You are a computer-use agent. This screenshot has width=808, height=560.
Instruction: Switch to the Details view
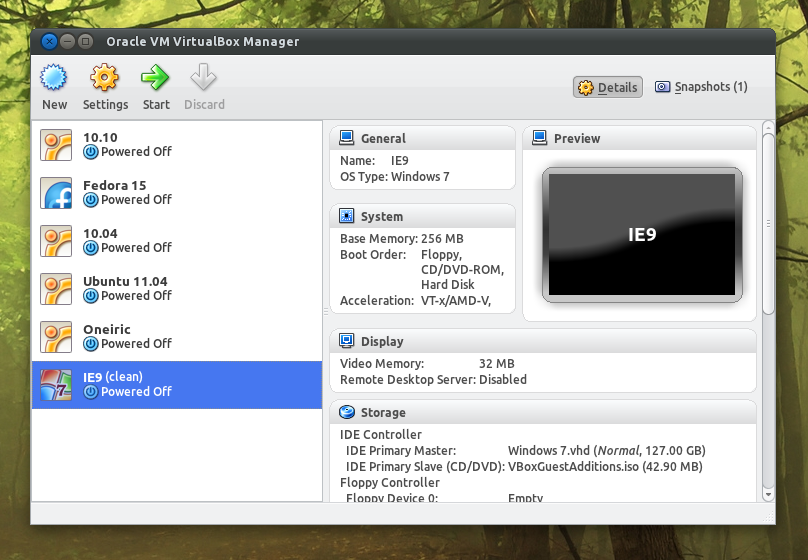click(x=608, y=87)
